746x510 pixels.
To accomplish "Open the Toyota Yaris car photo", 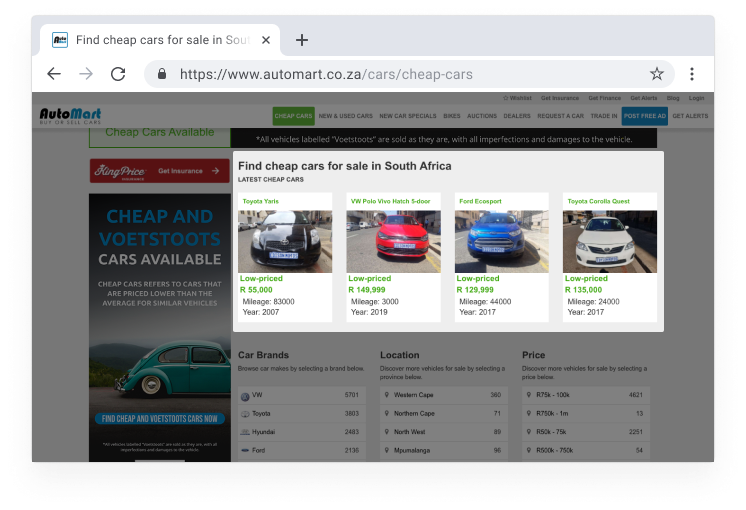I will pos(285,242).
